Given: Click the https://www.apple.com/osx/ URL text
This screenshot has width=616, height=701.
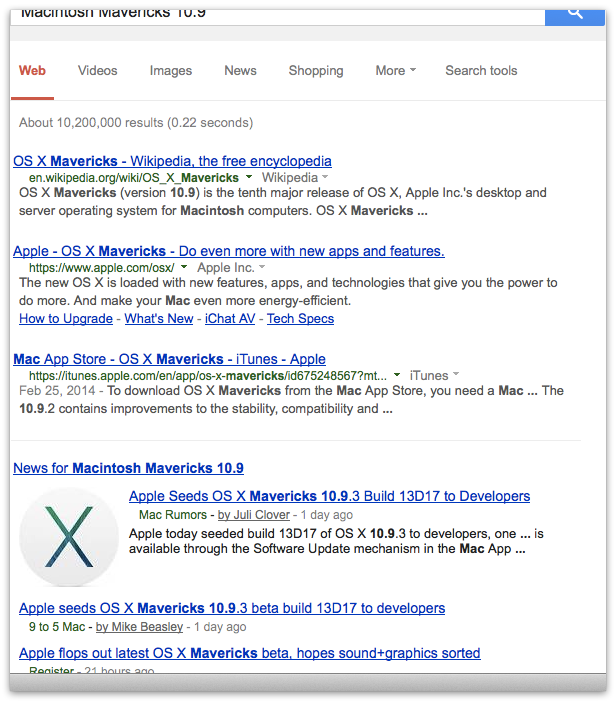Looking at the screenshot, I should (101, 268).
